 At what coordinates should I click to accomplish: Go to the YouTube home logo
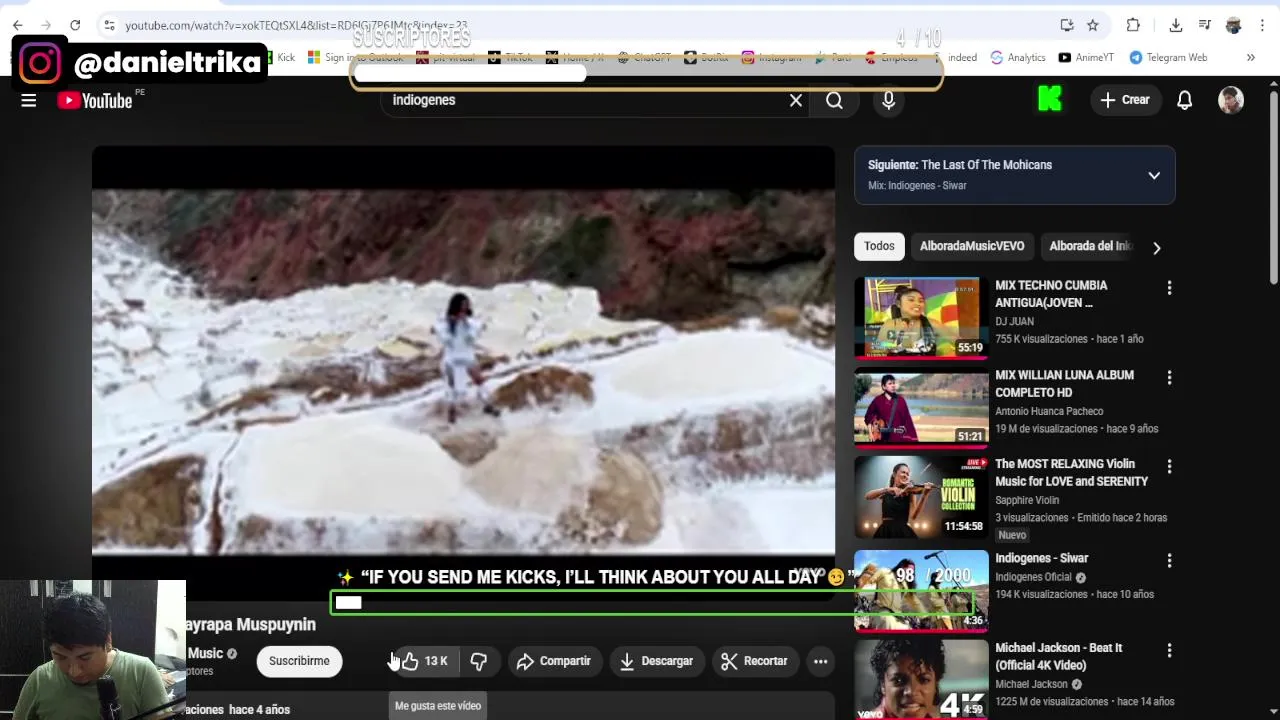(94, 100)
